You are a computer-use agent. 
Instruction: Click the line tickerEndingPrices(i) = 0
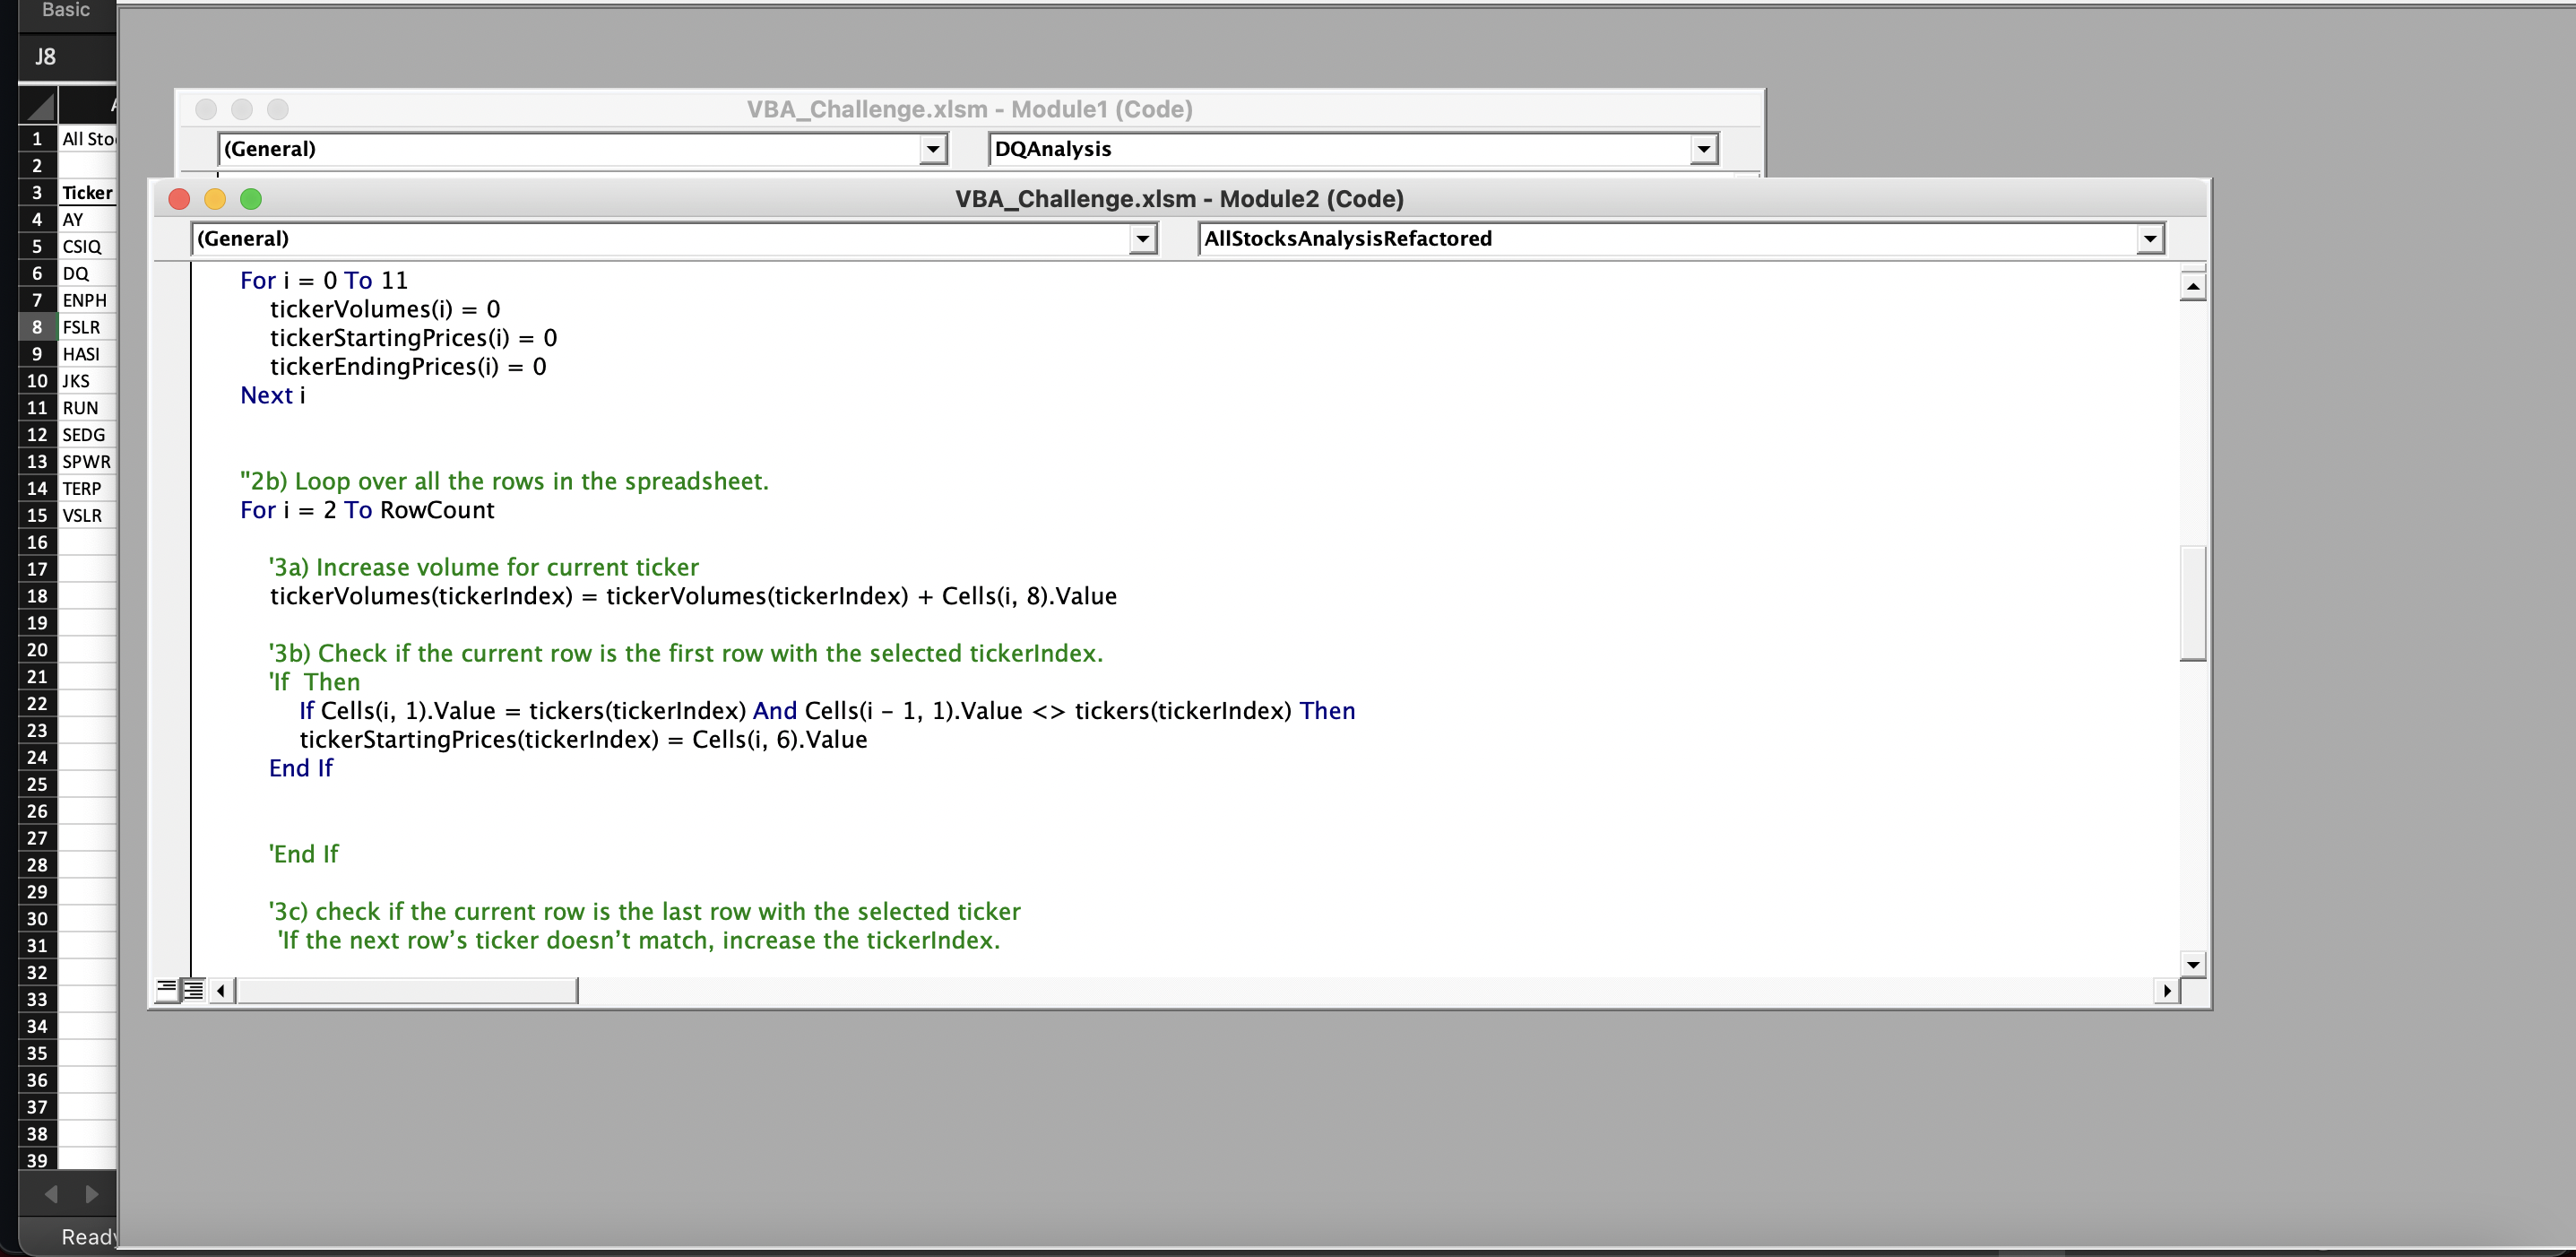[x=408, y=366]
